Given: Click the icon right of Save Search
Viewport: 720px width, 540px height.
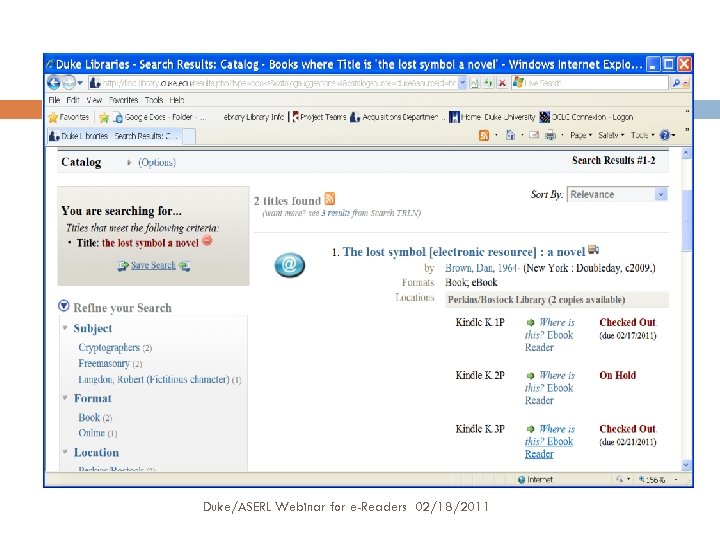Looking at the screenshot, I should (x=185, y=265).
